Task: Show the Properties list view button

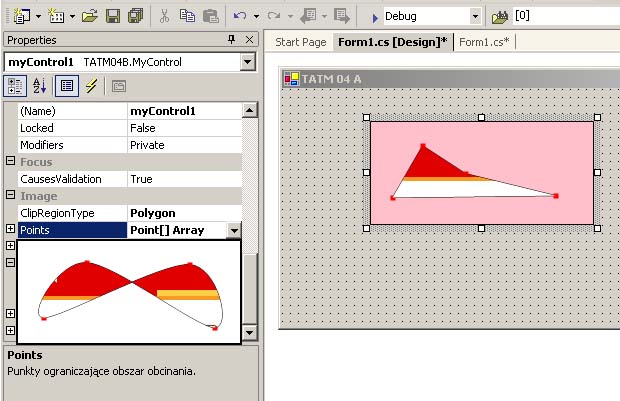Action: click(67, 86)
